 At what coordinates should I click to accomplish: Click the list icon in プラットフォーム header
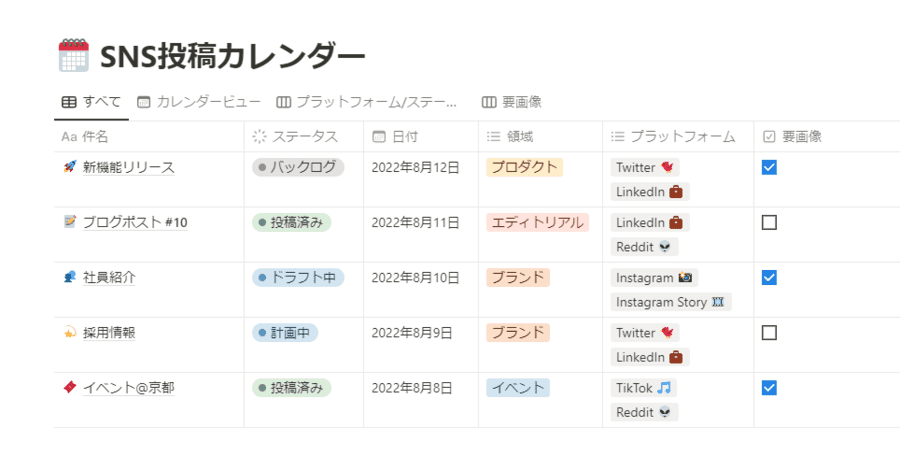[618, 137]
